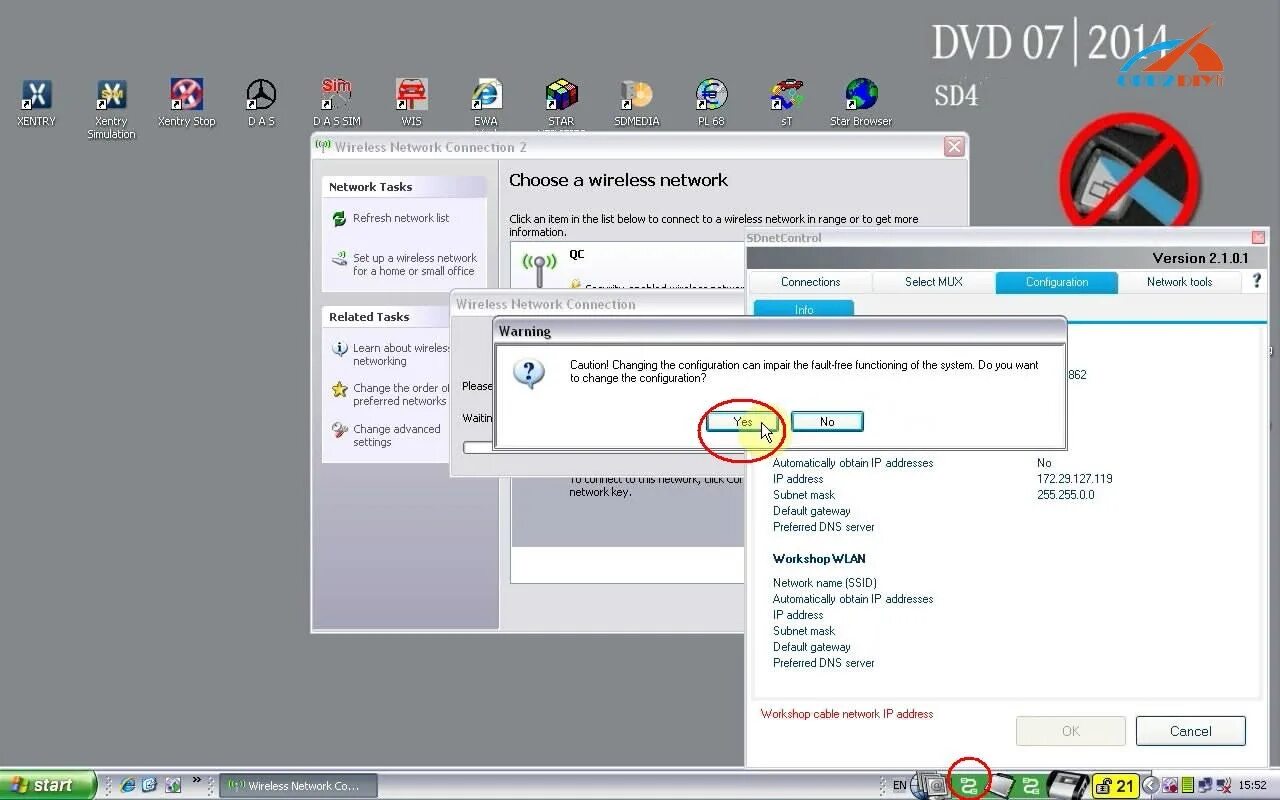
Task: Click the Change advanced settings link
Action: click(396, 435)
